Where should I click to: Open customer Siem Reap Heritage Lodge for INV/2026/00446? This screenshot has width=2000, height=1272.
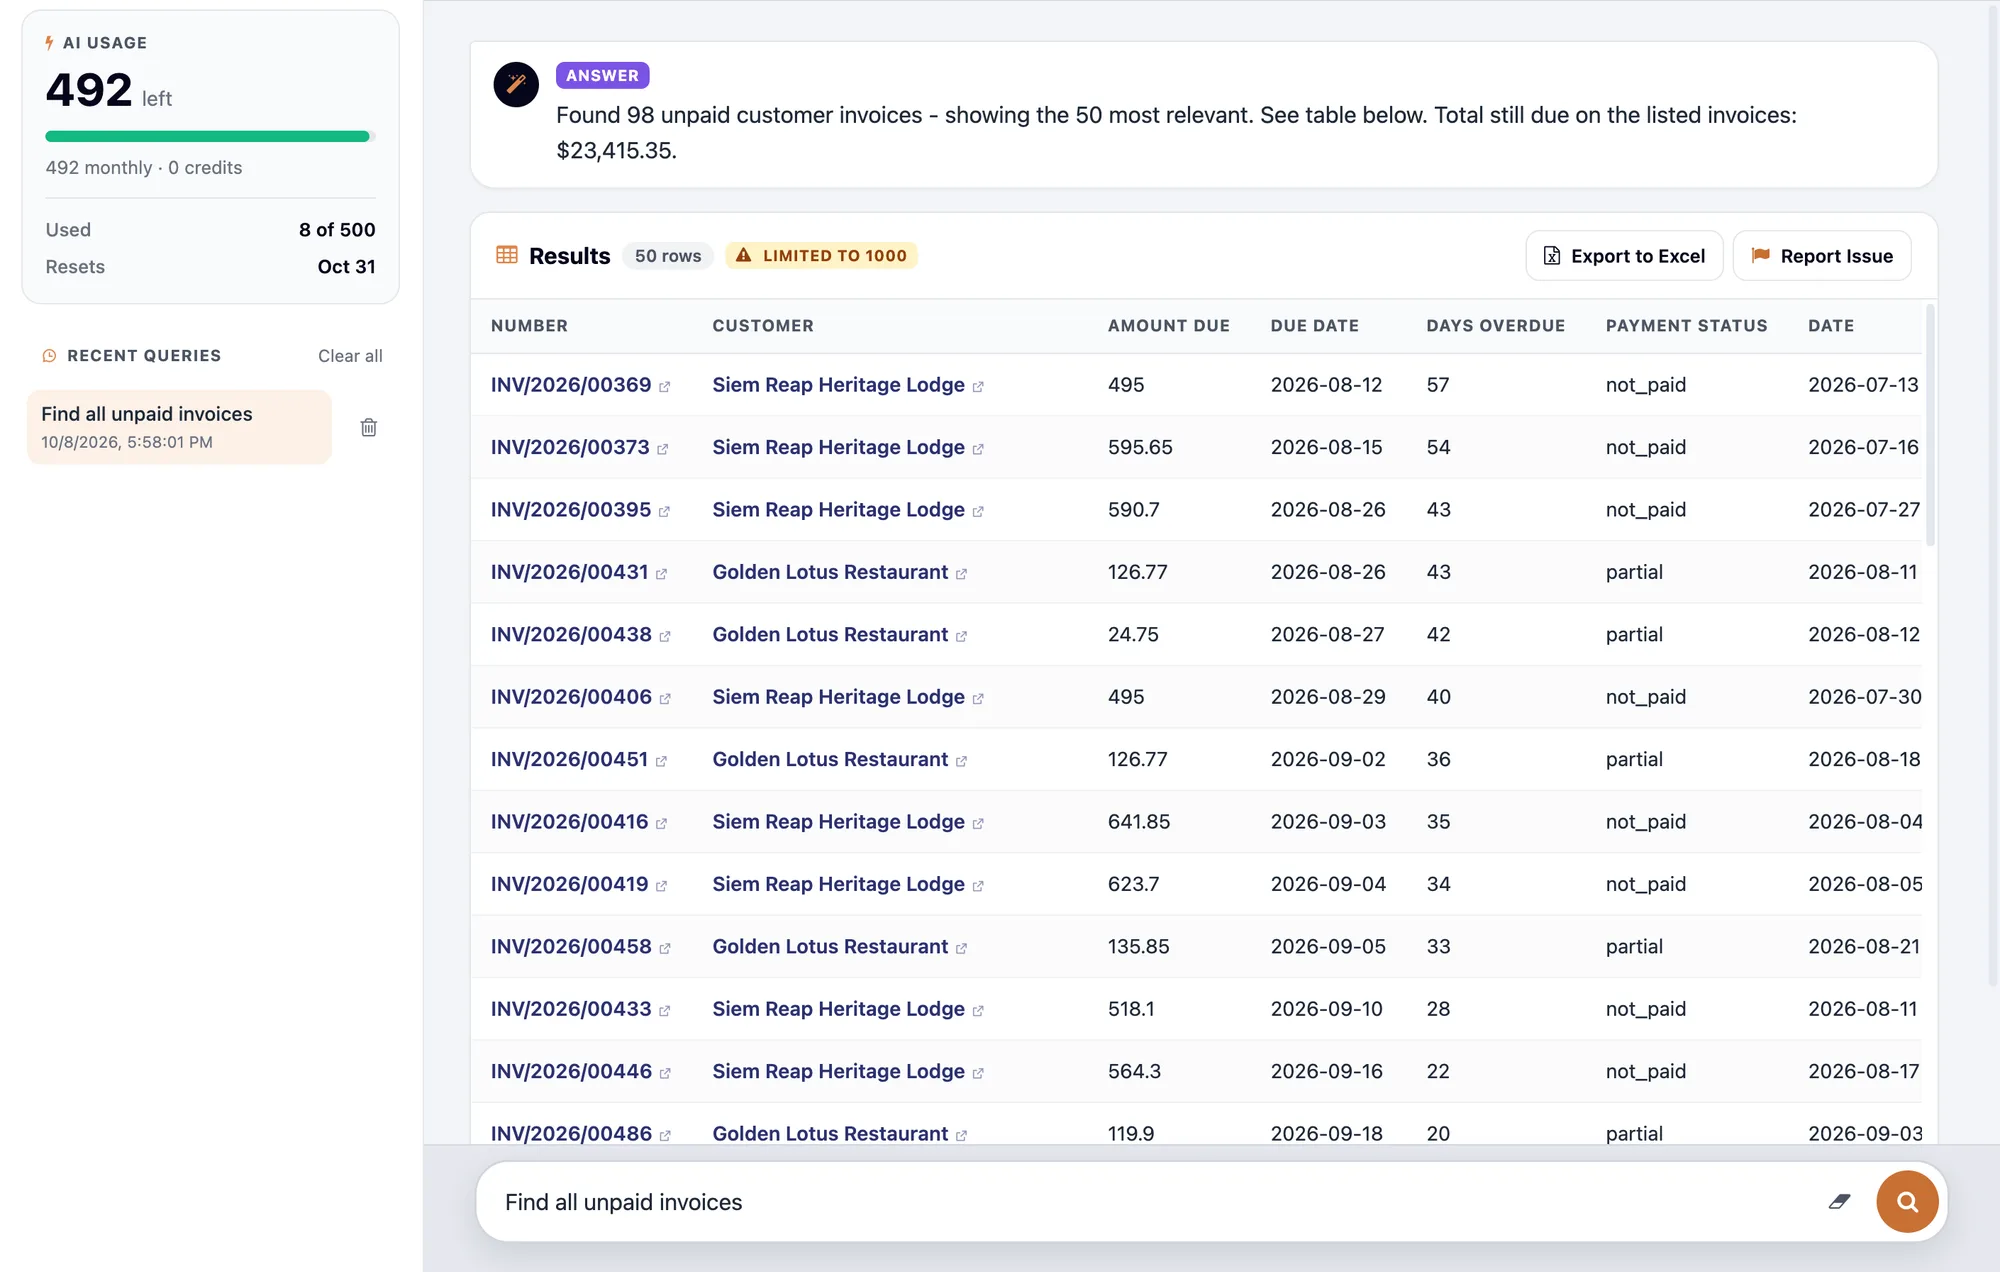click(838, 1071)
